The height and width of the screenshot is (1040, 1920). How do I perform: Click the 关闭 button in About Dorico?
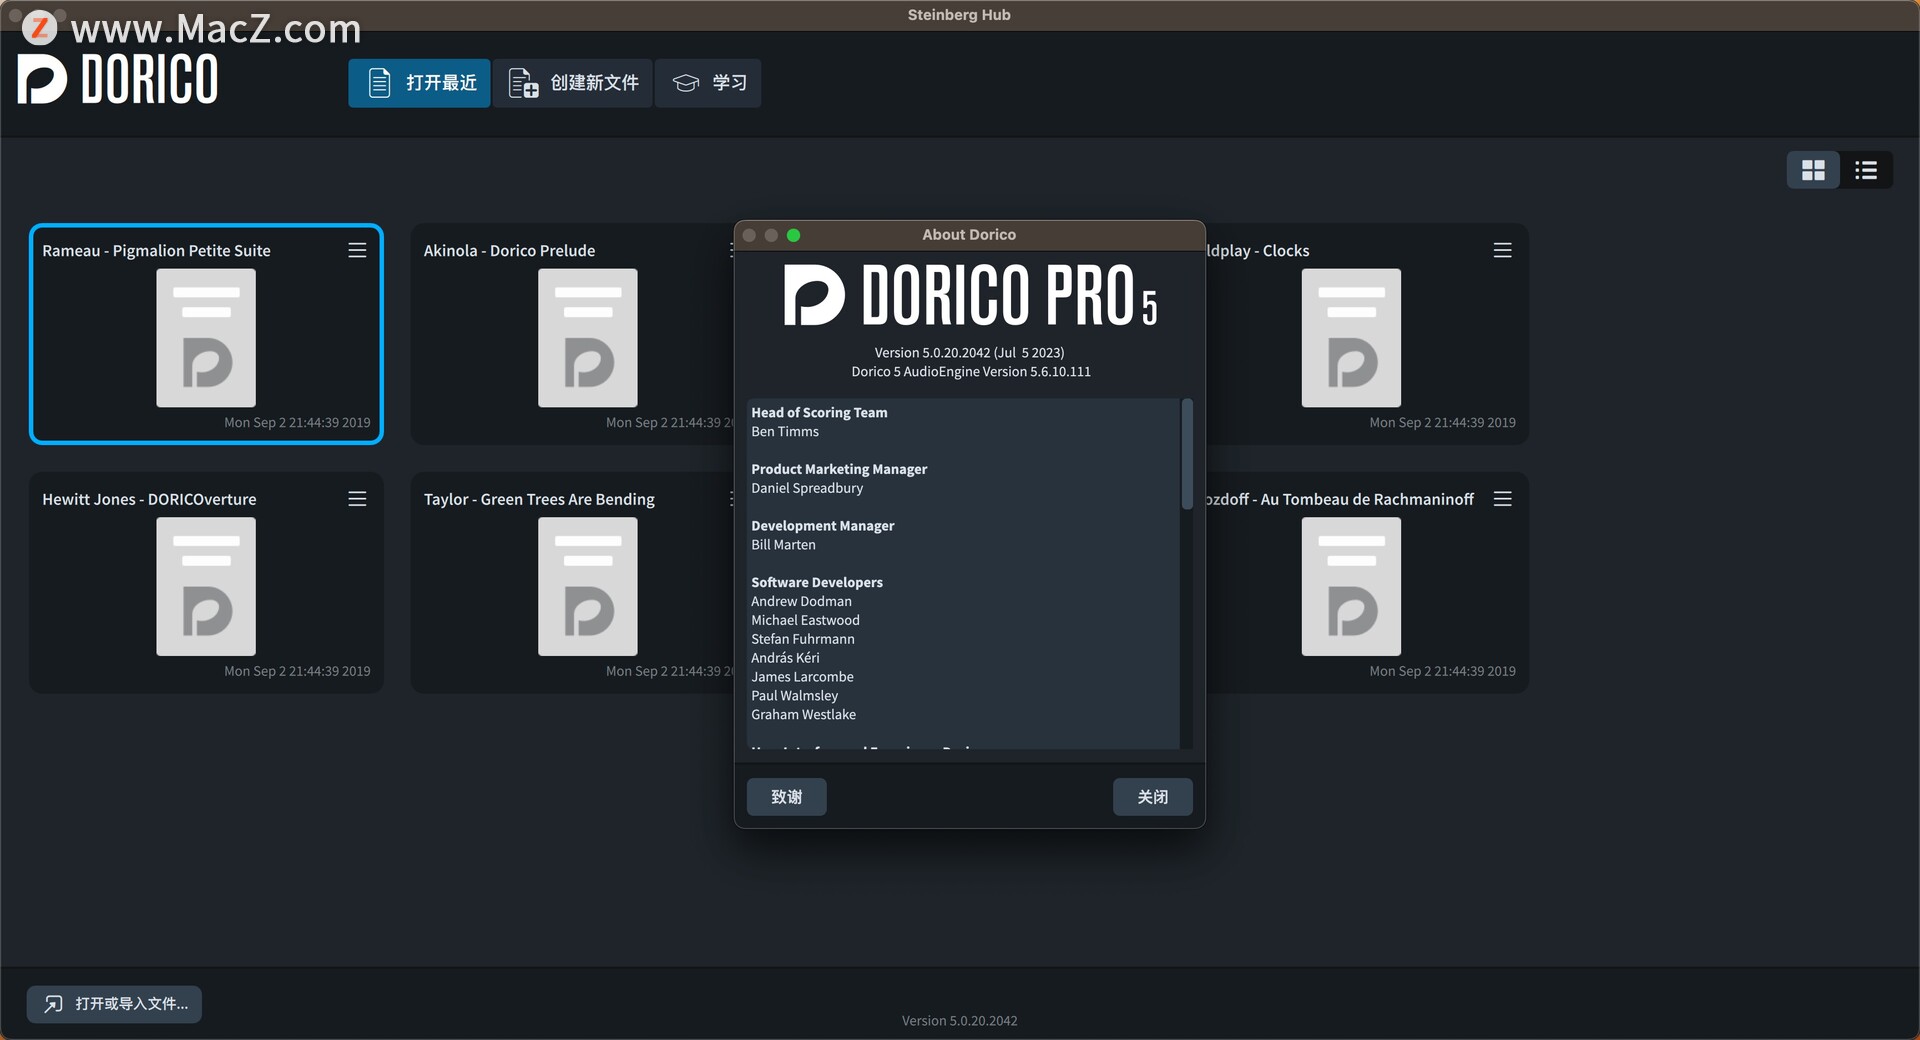pos(1153,797)
